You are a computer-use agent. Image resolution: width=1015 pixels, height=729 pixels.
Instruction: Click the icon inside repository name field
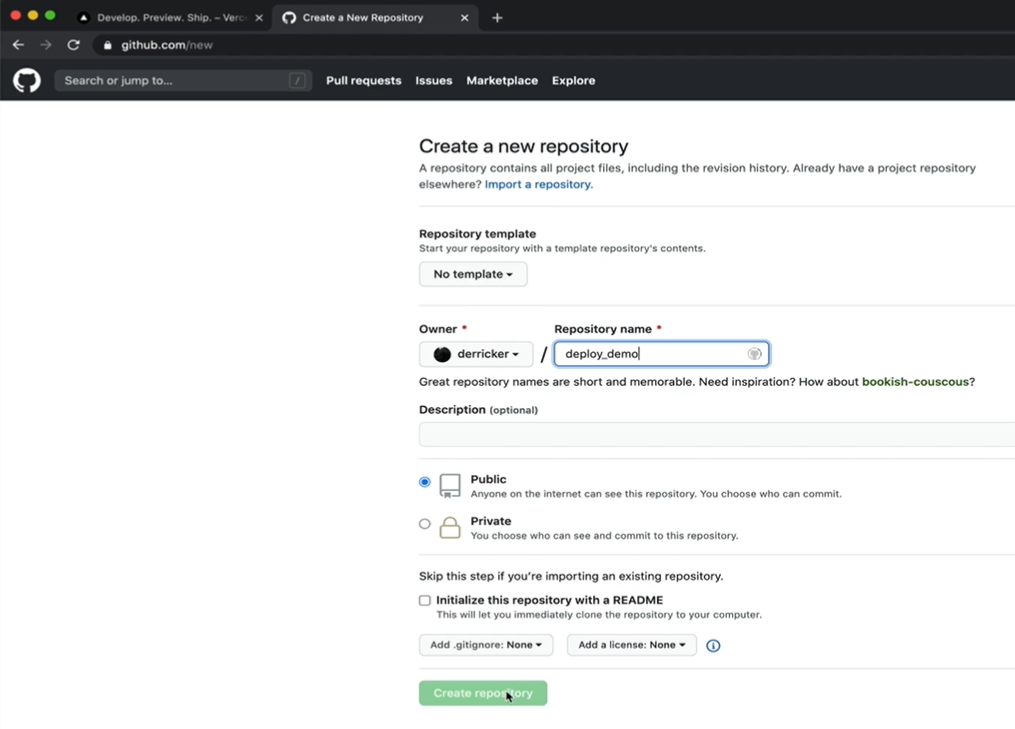(754, 353)
